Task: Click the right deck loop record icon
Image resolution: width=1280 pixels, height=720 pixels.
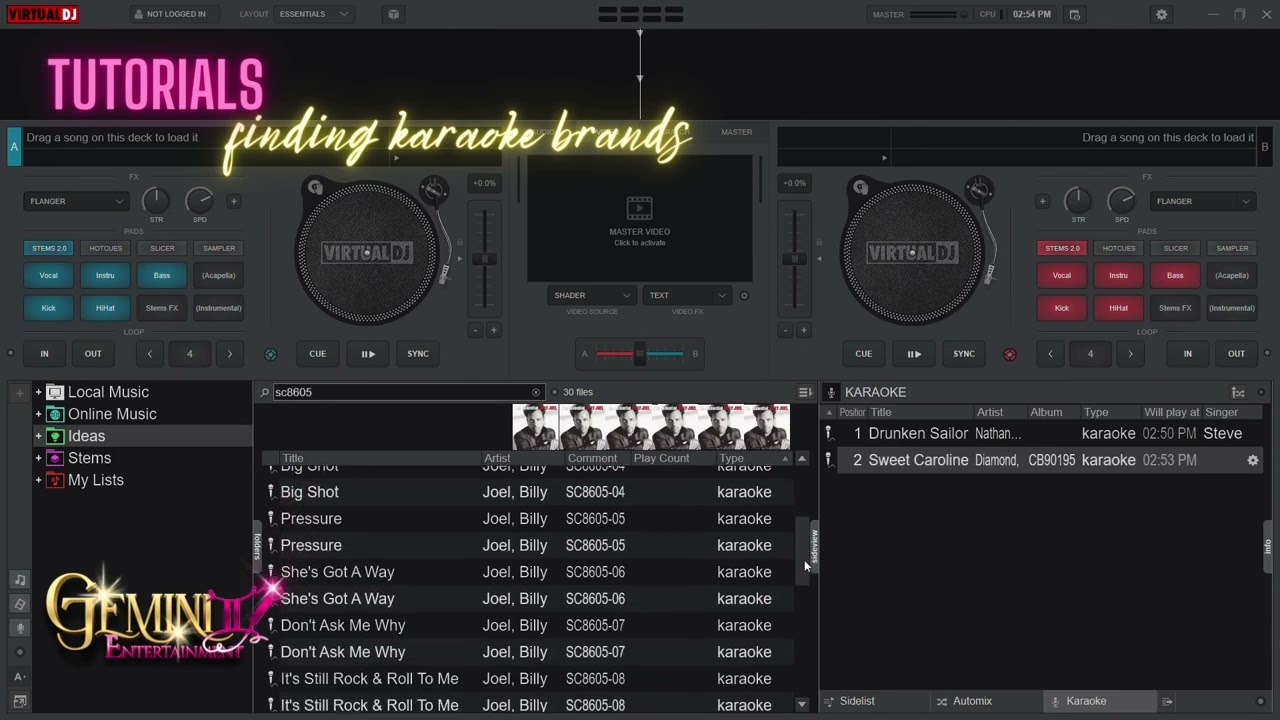Action: [x=1009, y=354]
